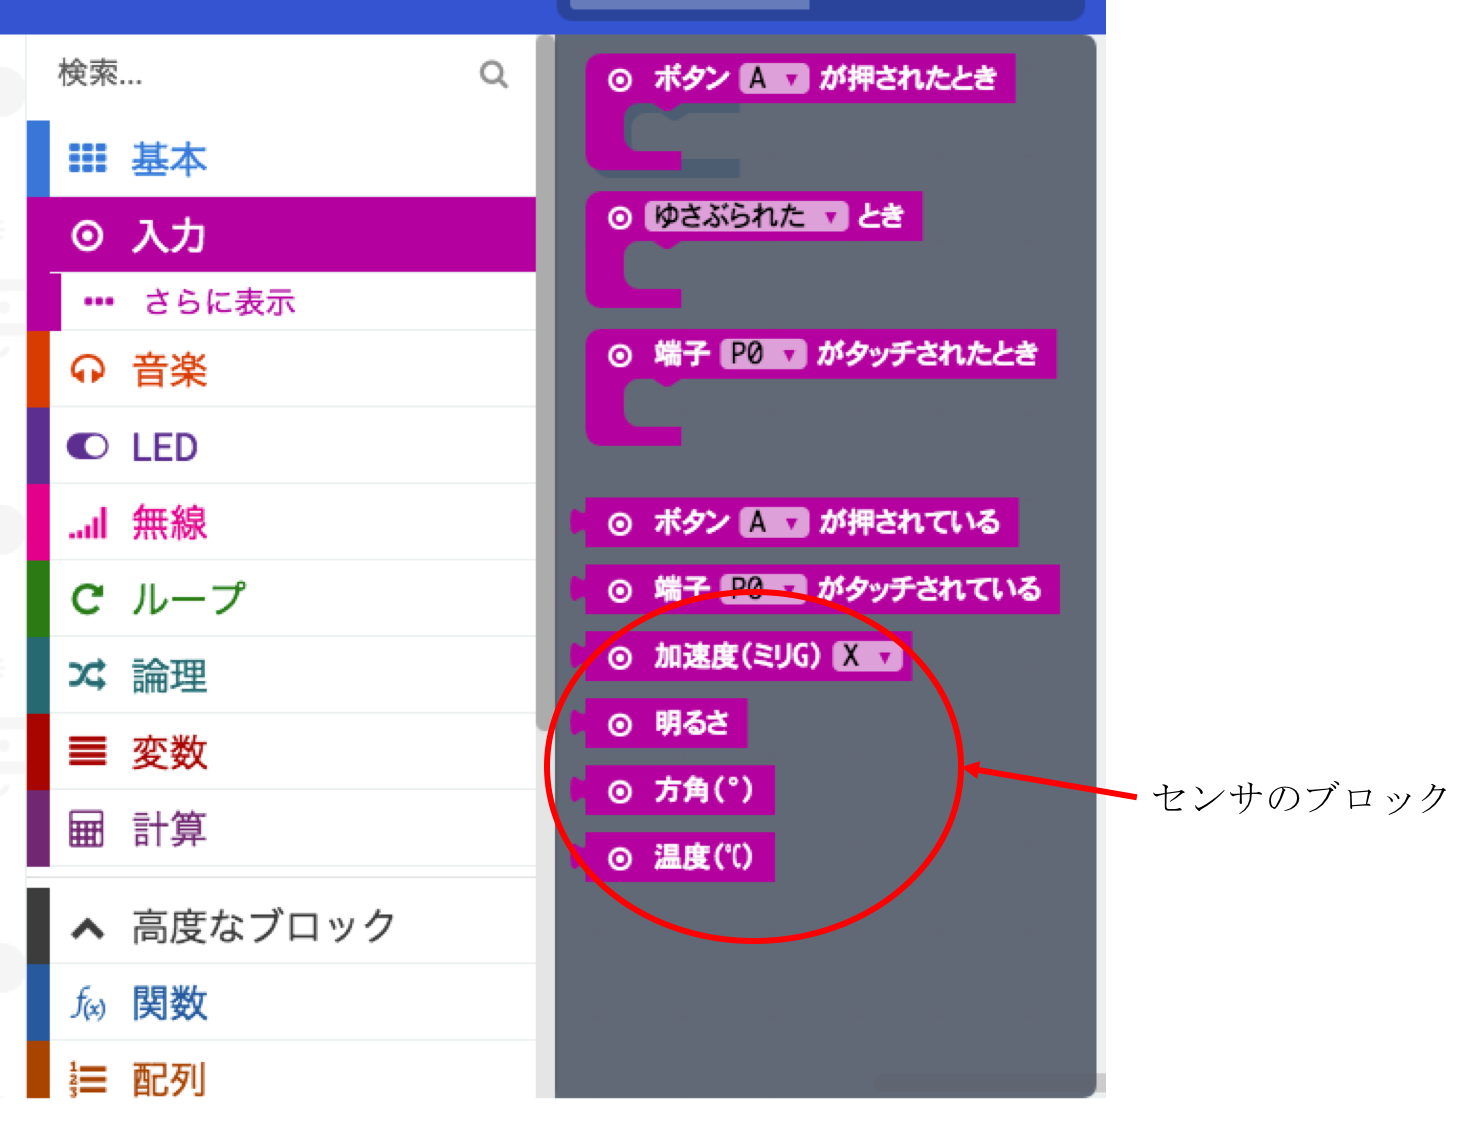Click the 関数 f(x) icon
Viewport: 1478px width, 1125px height.
(88, 1003)
